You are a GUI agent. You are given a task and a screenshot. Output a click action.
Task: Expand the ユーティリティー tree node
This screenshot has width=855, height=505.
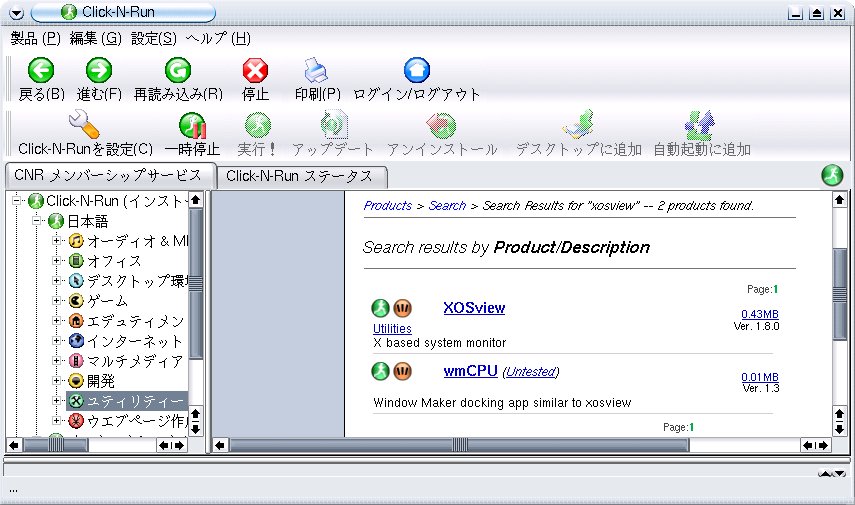[x=56, y=401]
